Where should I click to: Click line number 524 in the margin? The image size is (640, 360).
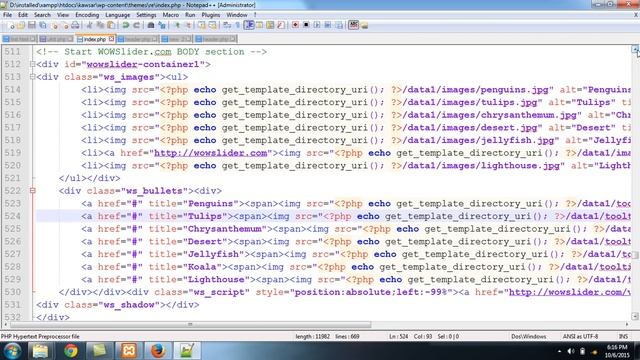tap(13, 216)
